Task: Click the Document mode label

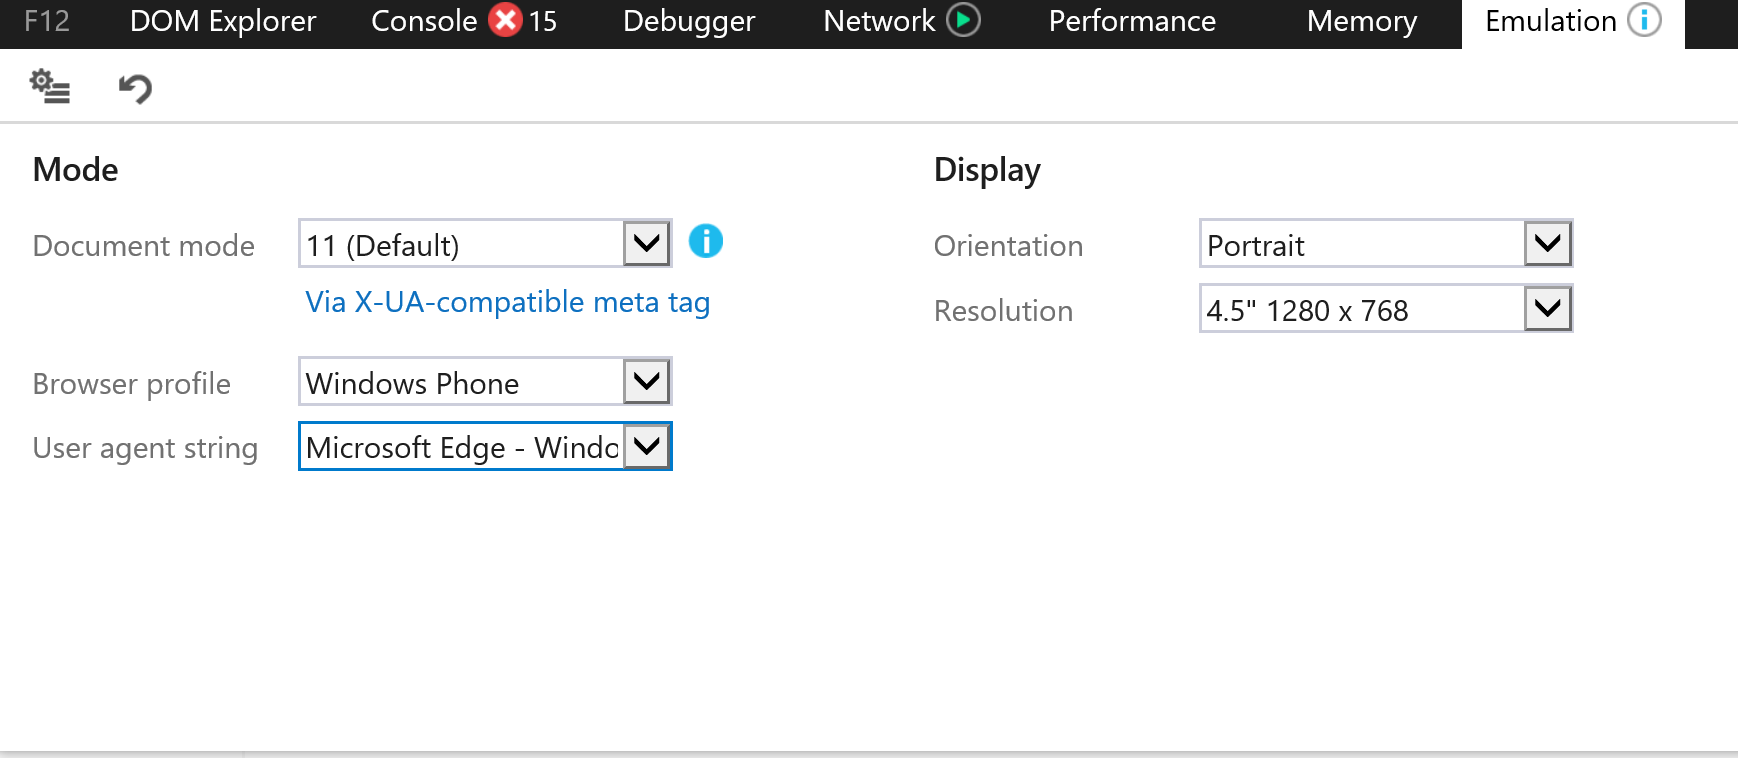Action: click(x=144, y=246)
